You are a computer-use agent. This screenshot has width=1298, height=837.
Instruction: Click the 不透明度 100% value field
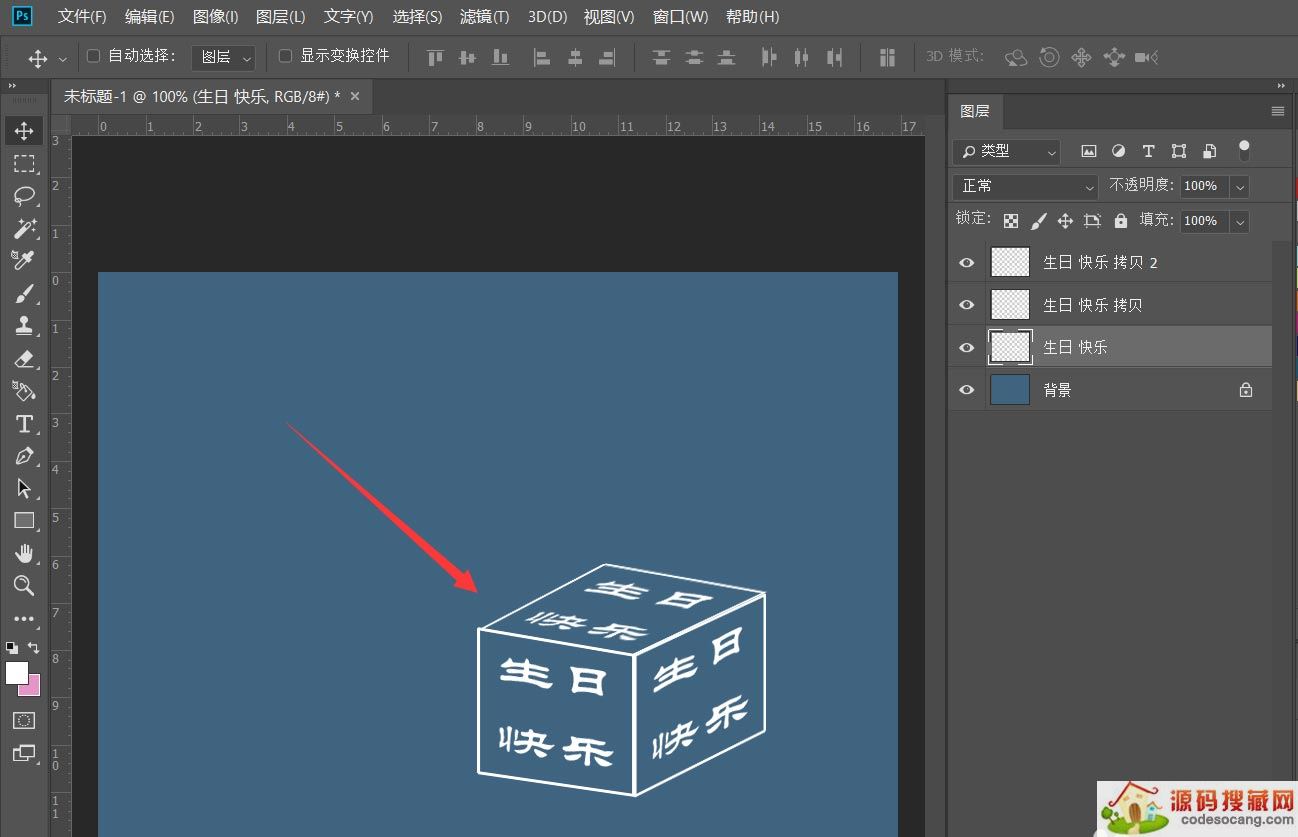pos(1204,186)
